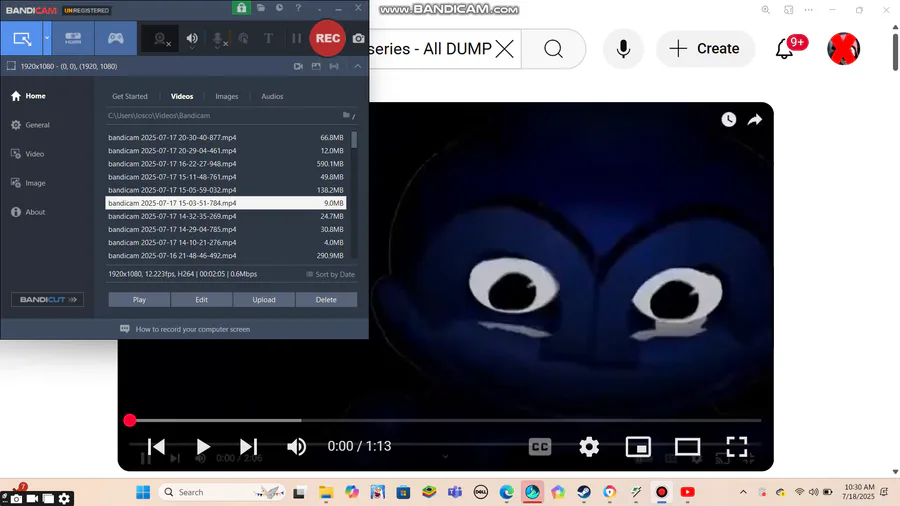This screenshot has height=506, width=900.
Task: Start recording with the red REC button
Action: 328,38
